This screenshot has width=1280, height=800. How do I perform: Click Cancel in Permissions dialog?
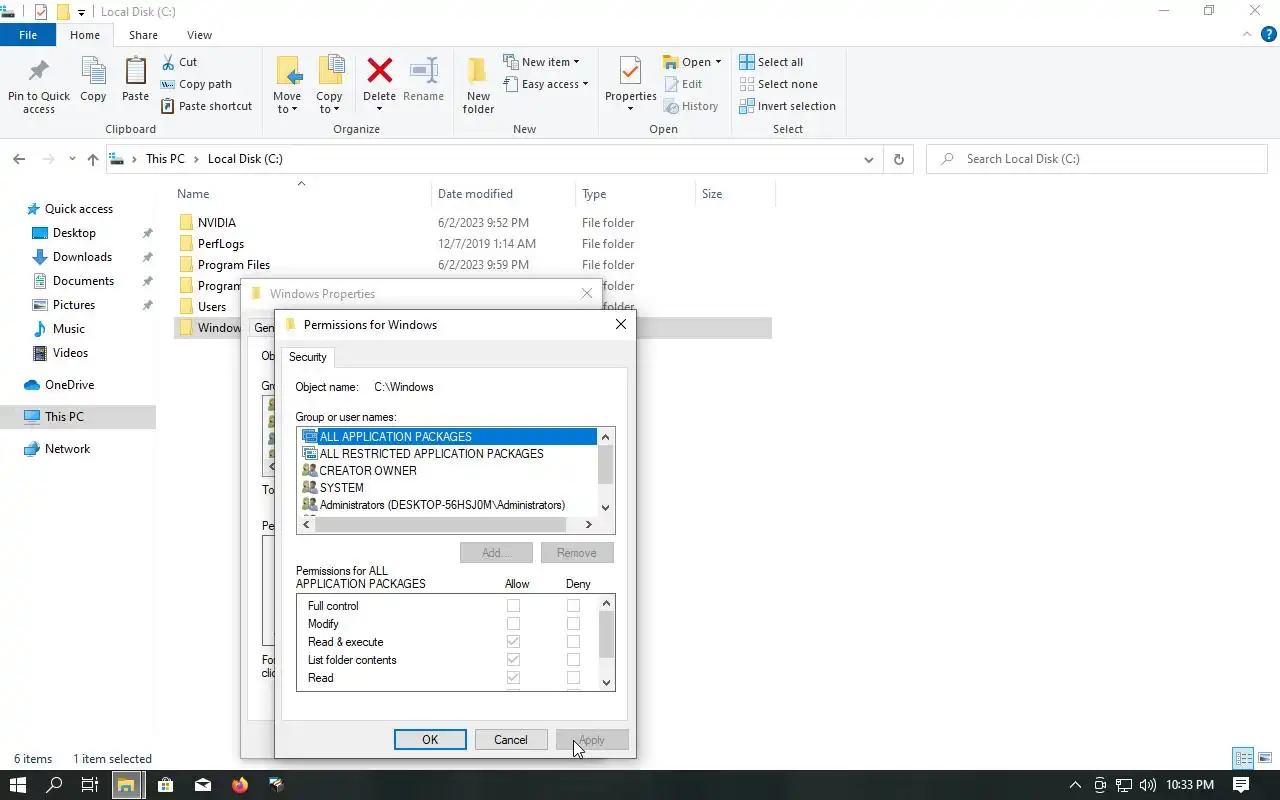click(510, 740)
